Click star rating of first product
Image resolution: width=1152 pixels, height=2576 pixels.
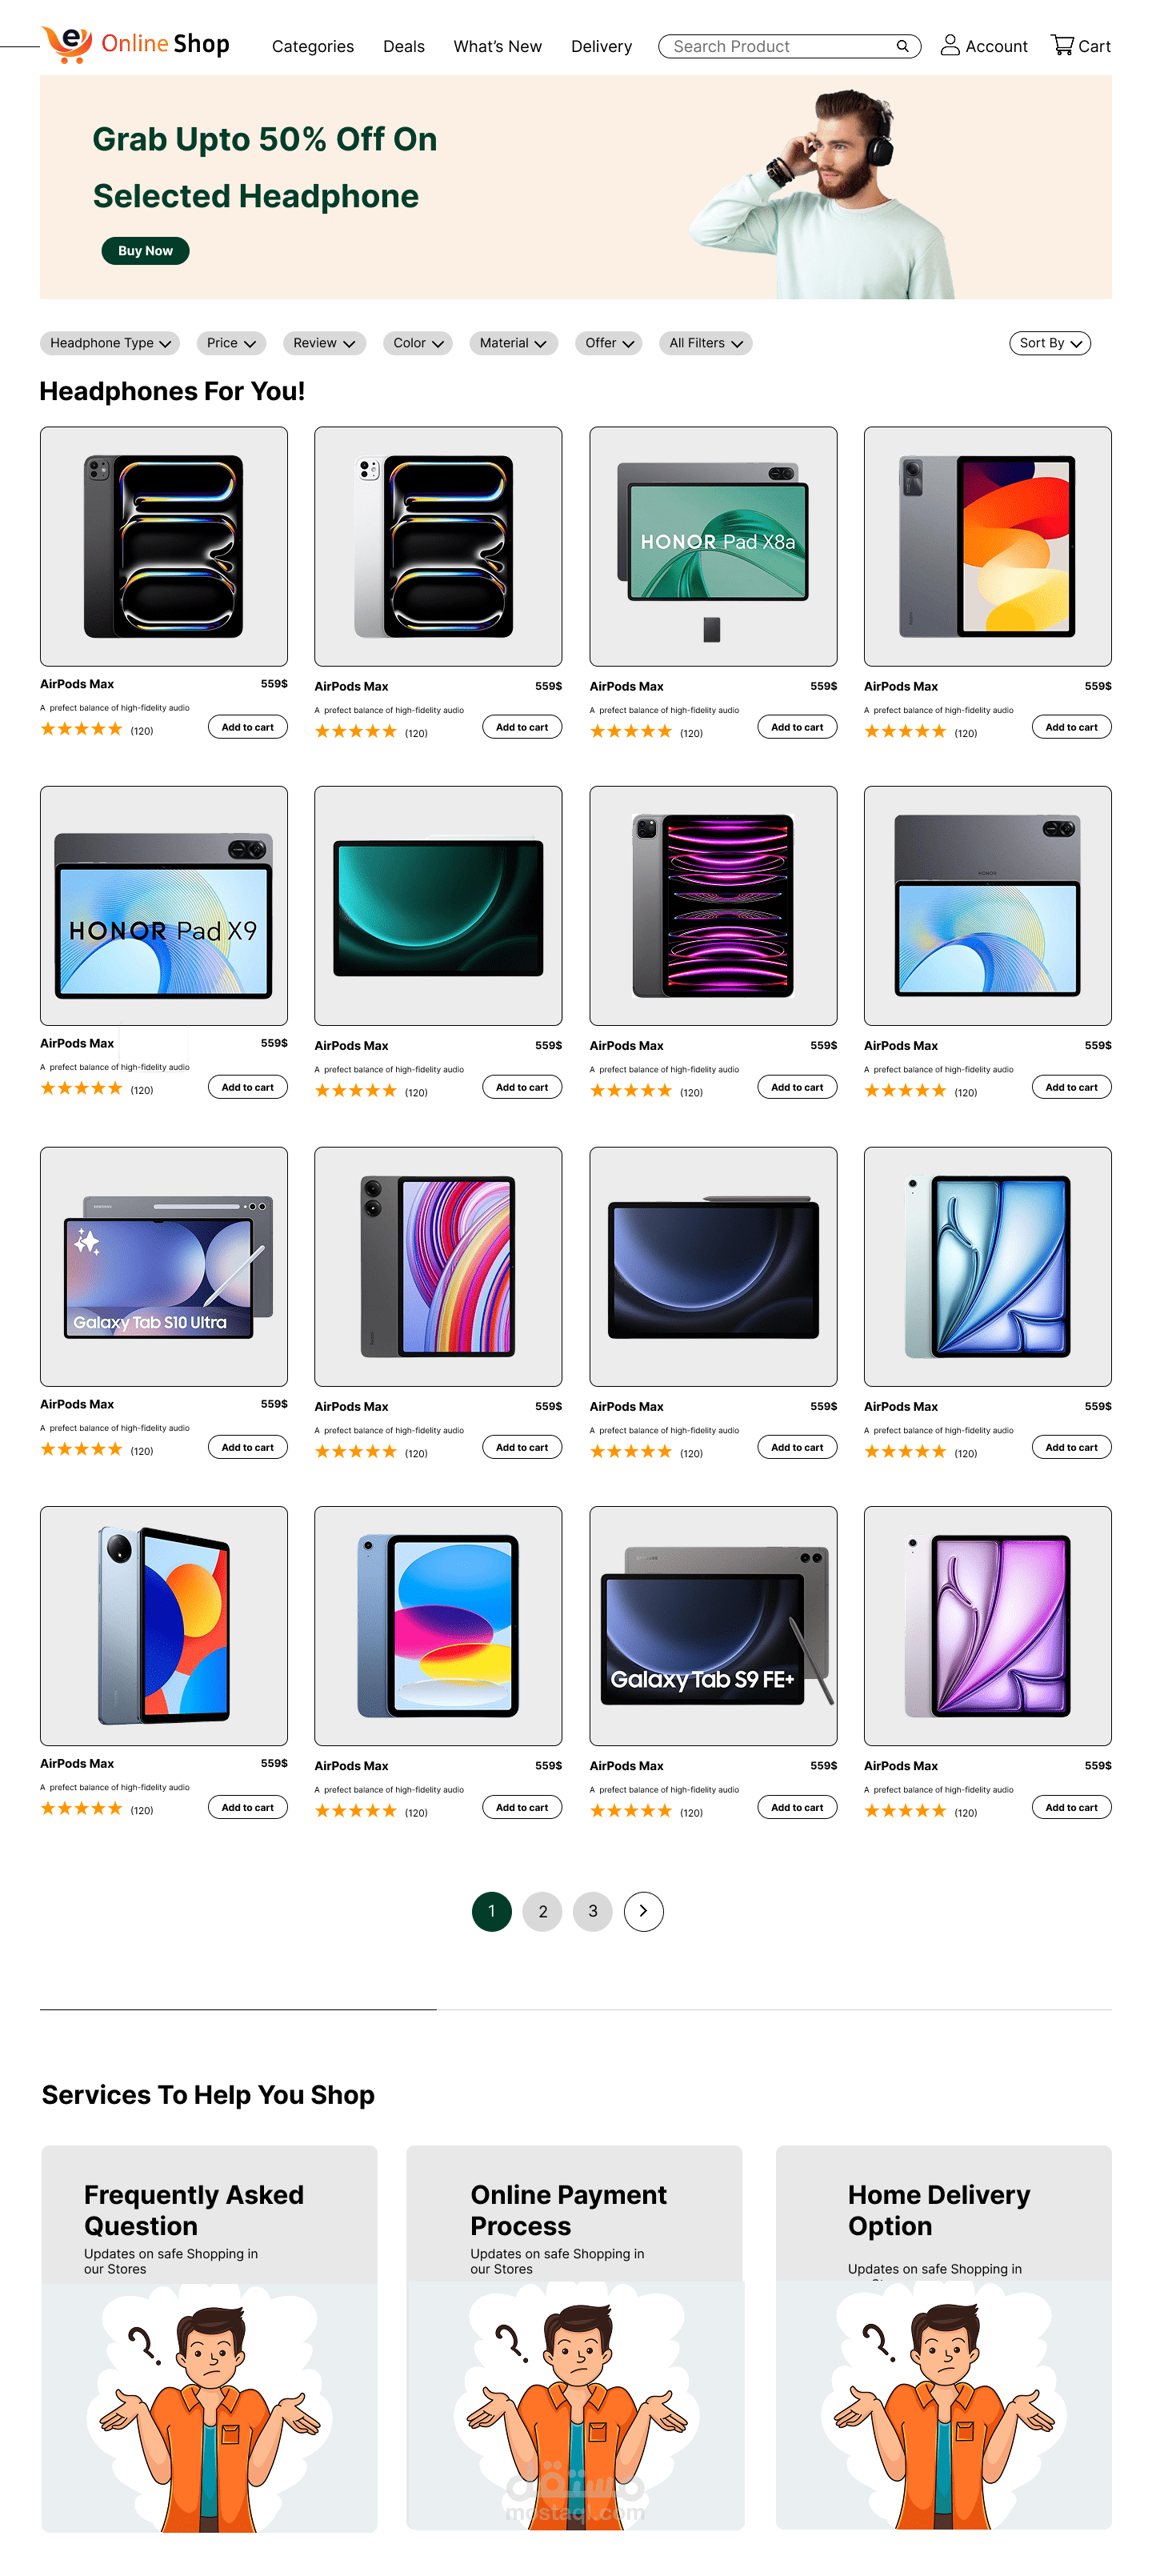point(81,729)
